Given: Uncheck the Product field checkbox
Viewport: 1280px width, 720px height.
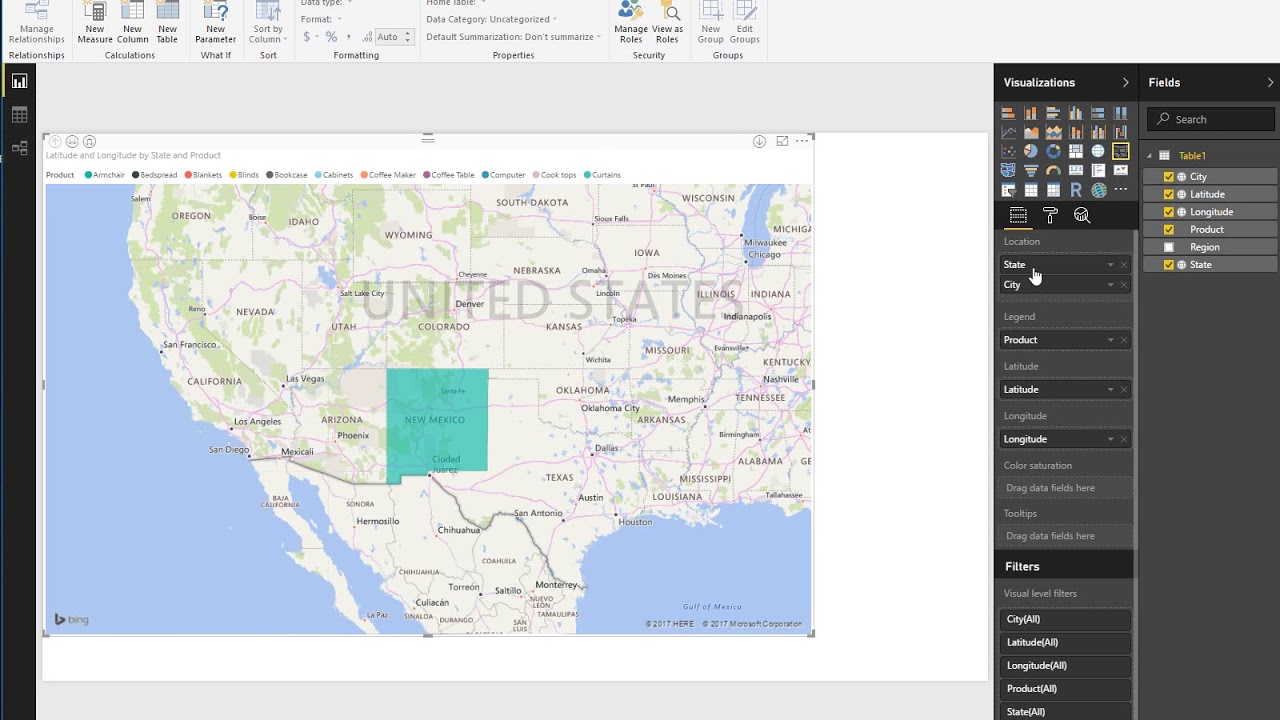Looking at the screenshot, I should coord(1168,229).
